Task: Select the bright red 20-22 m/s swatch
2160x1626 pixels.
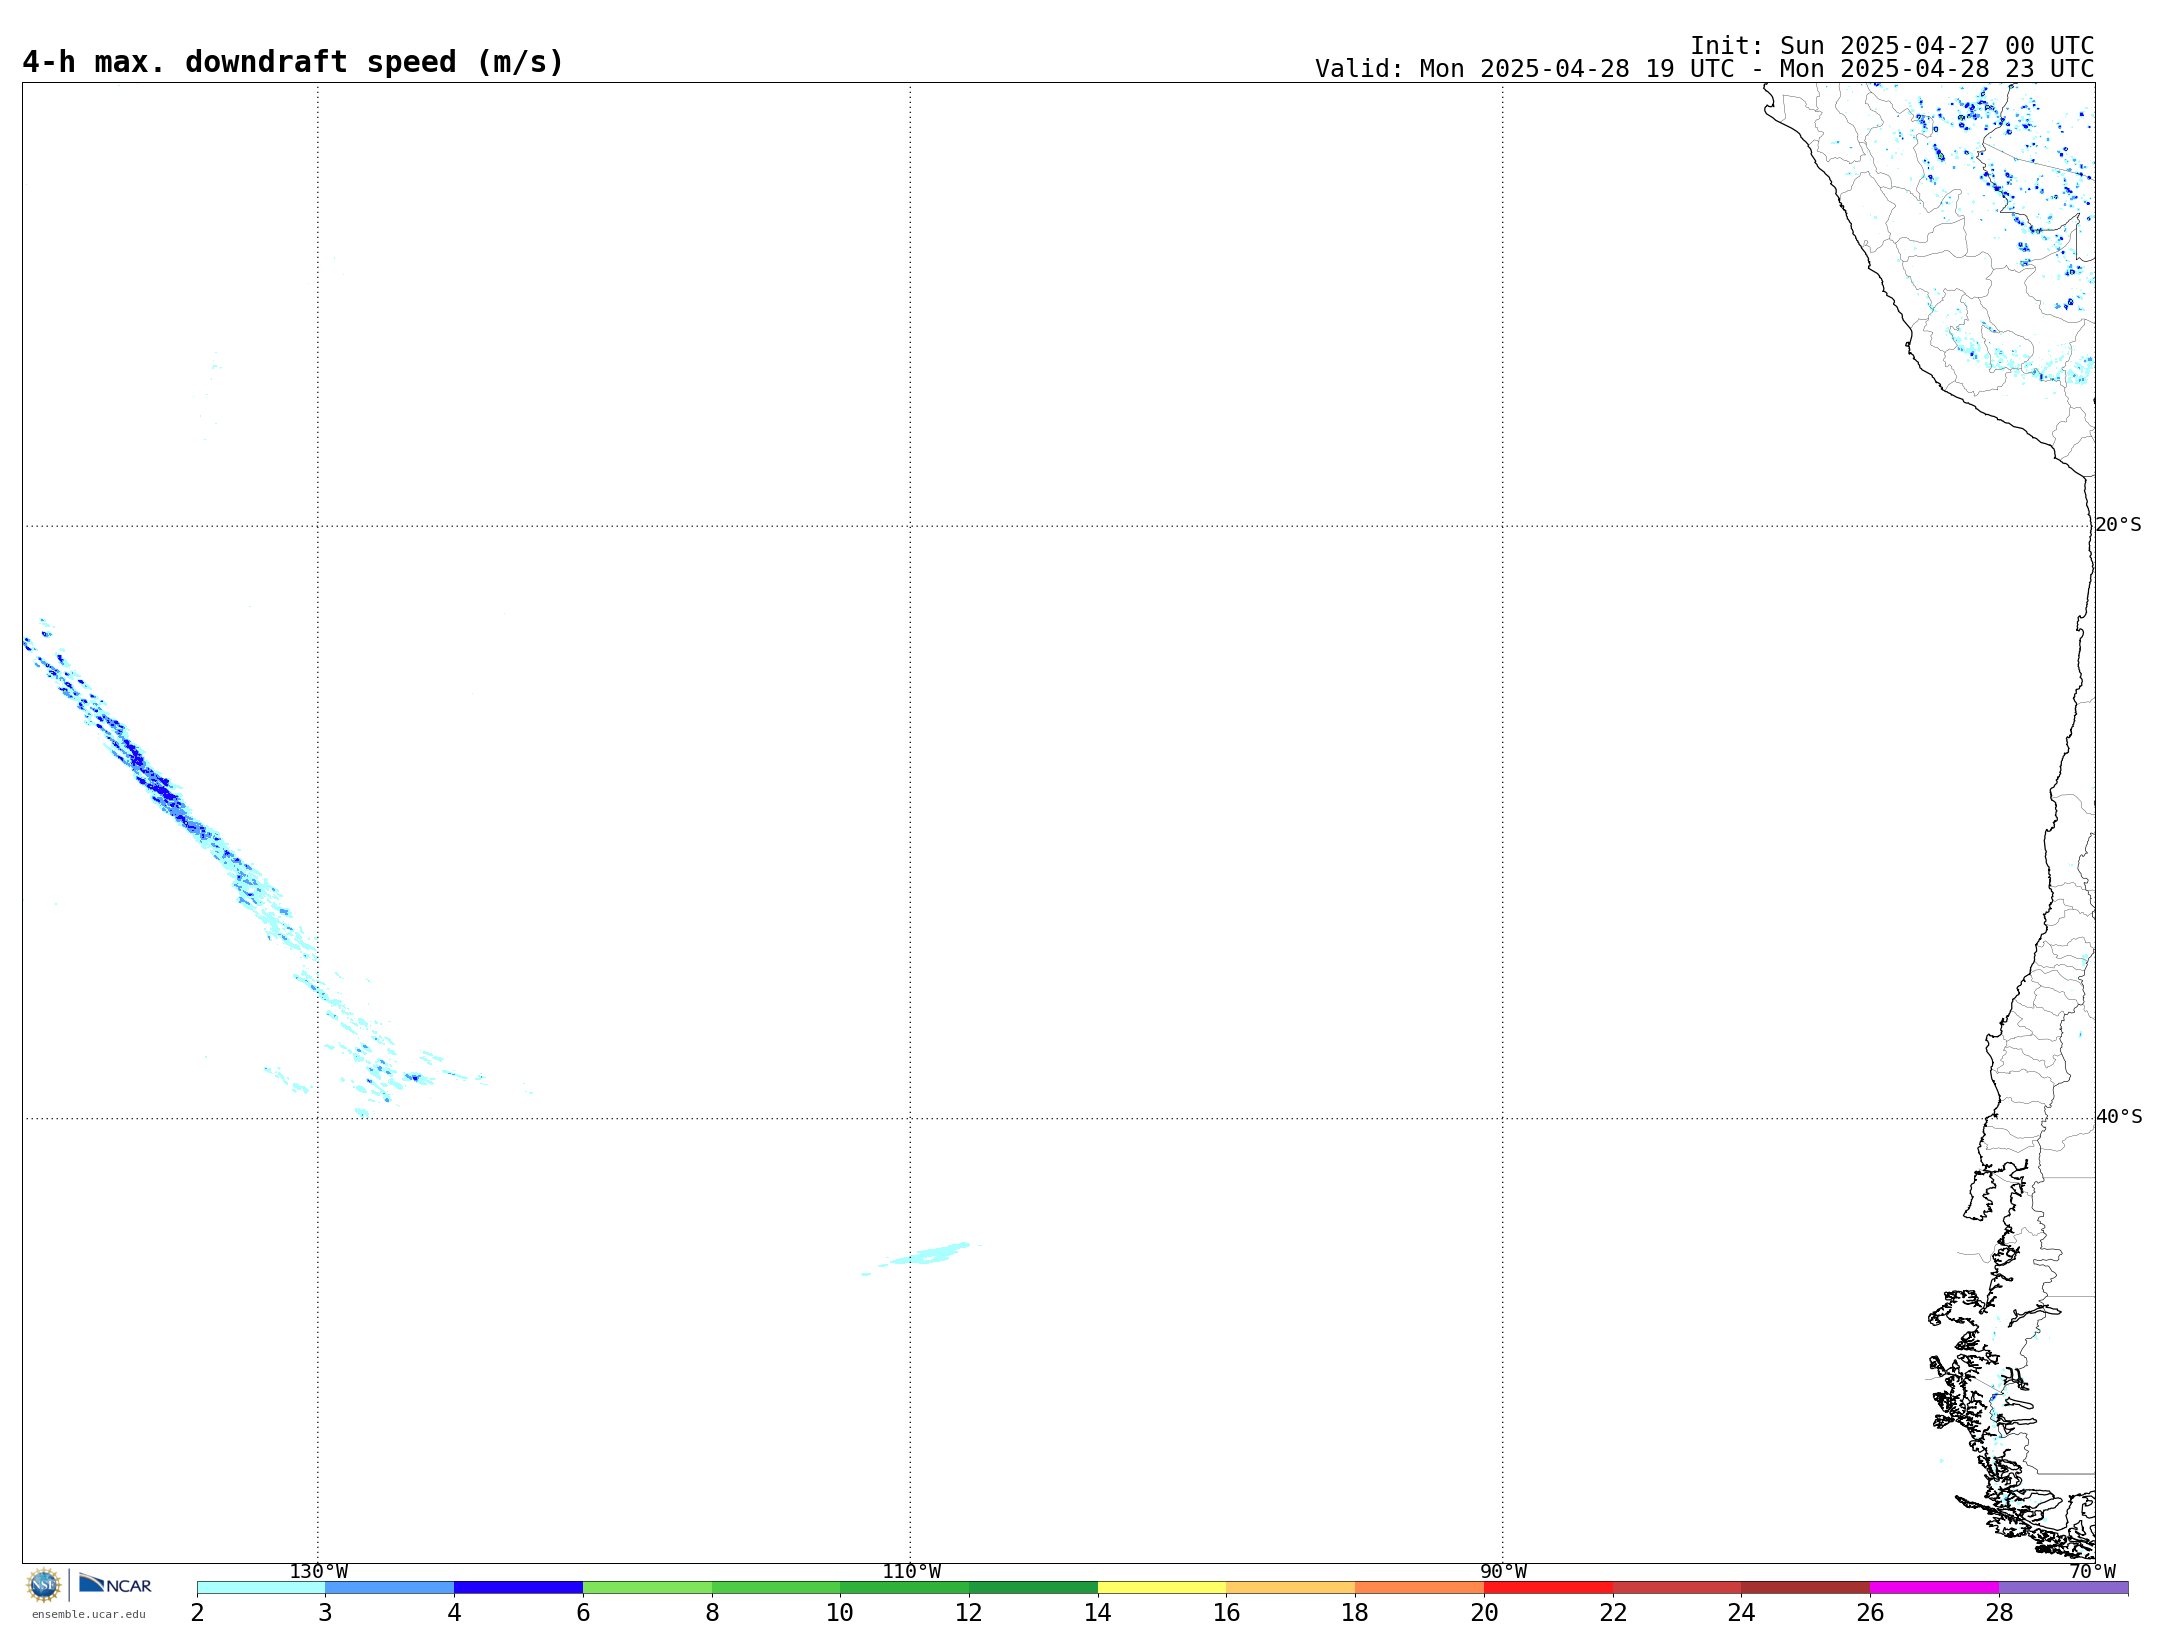Action: click(x=1548, y=1588)
